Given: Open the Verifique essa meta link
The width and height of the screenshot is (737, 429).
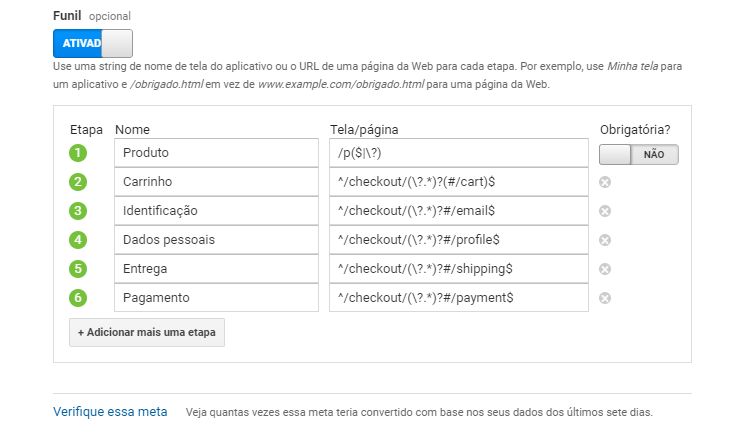Looking at the screenshot, I should click(x=110, y=412).
